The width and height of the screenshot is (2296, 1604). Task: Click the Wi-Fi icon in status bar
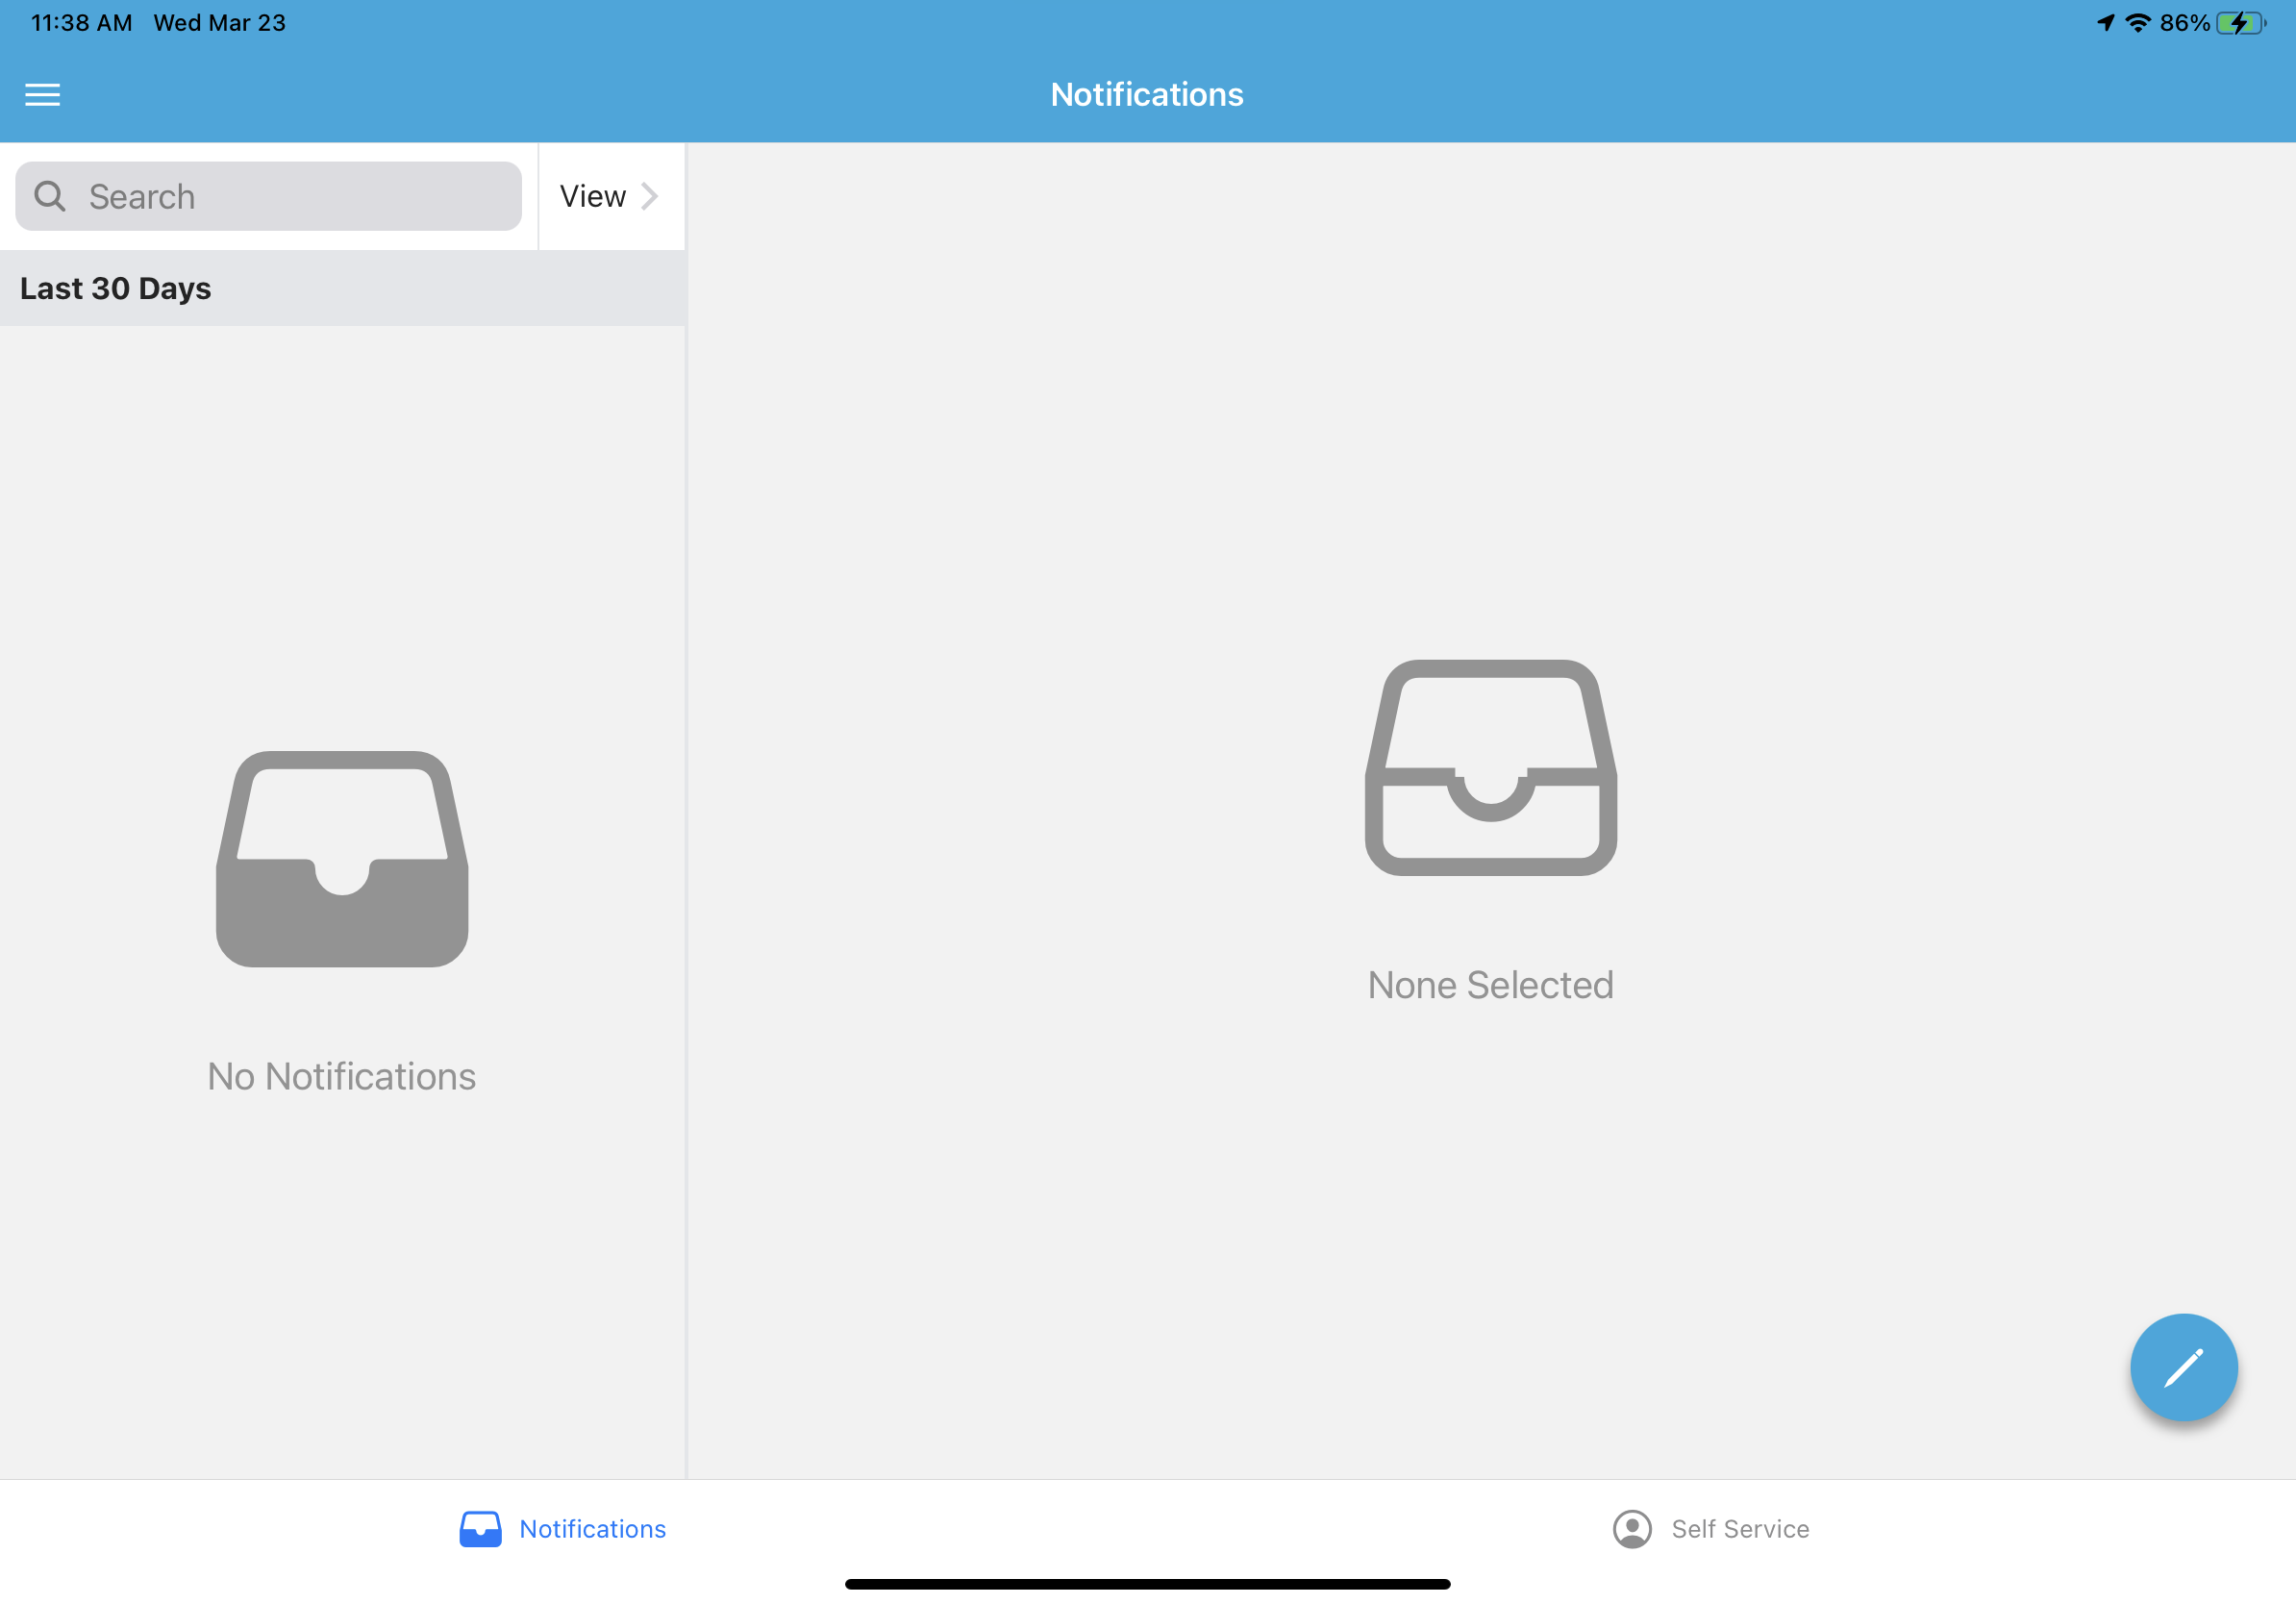(x=2138, y=23)
